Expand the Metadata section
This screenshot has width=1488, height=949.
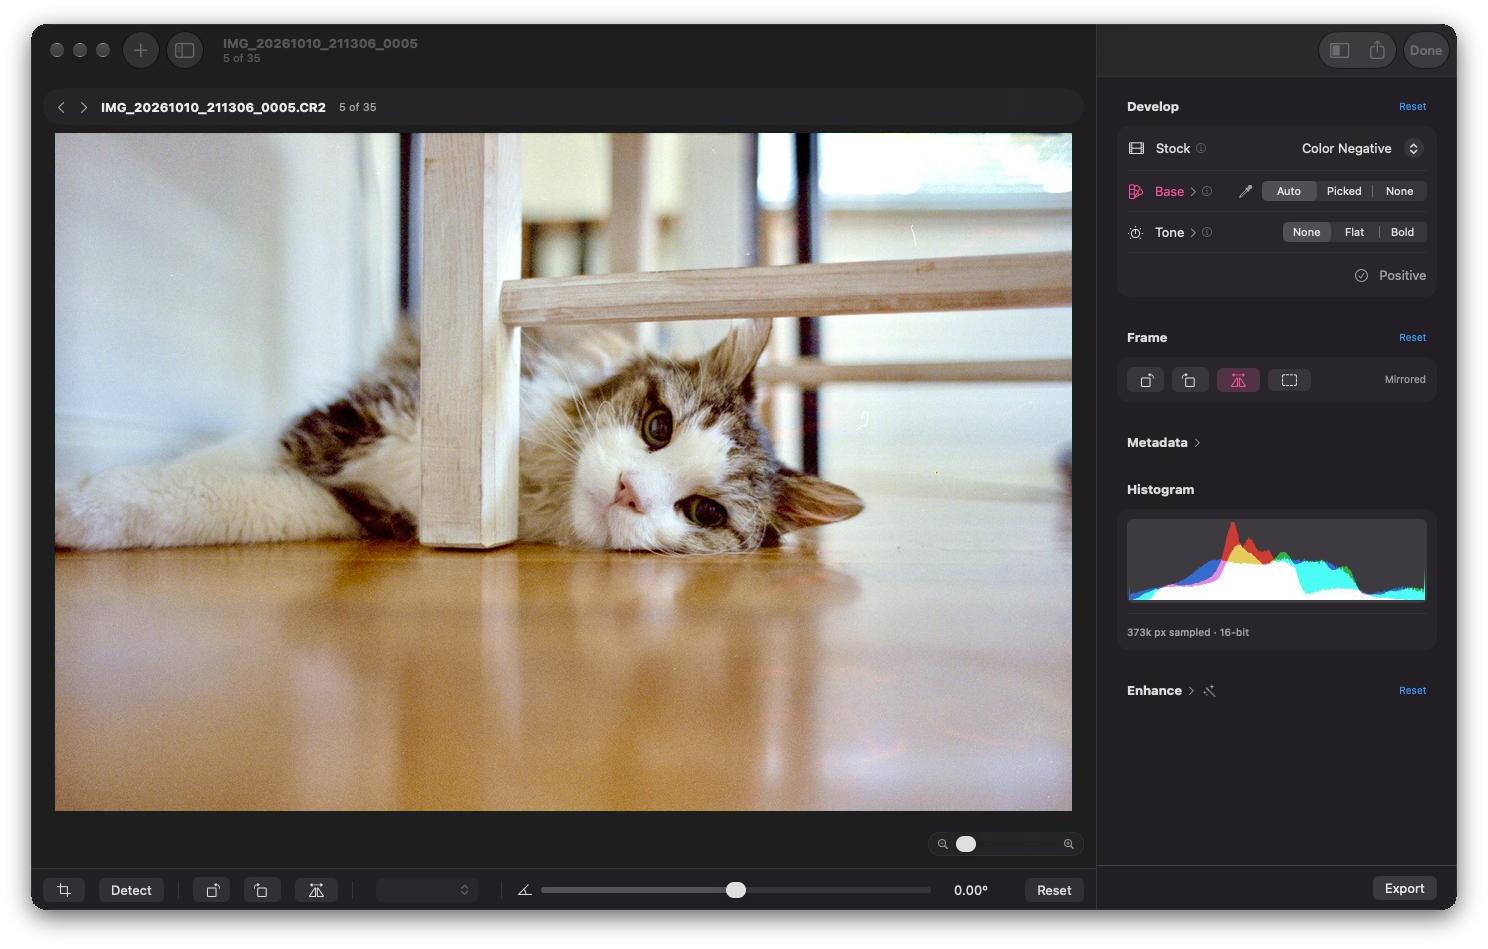click(1164, 442)
